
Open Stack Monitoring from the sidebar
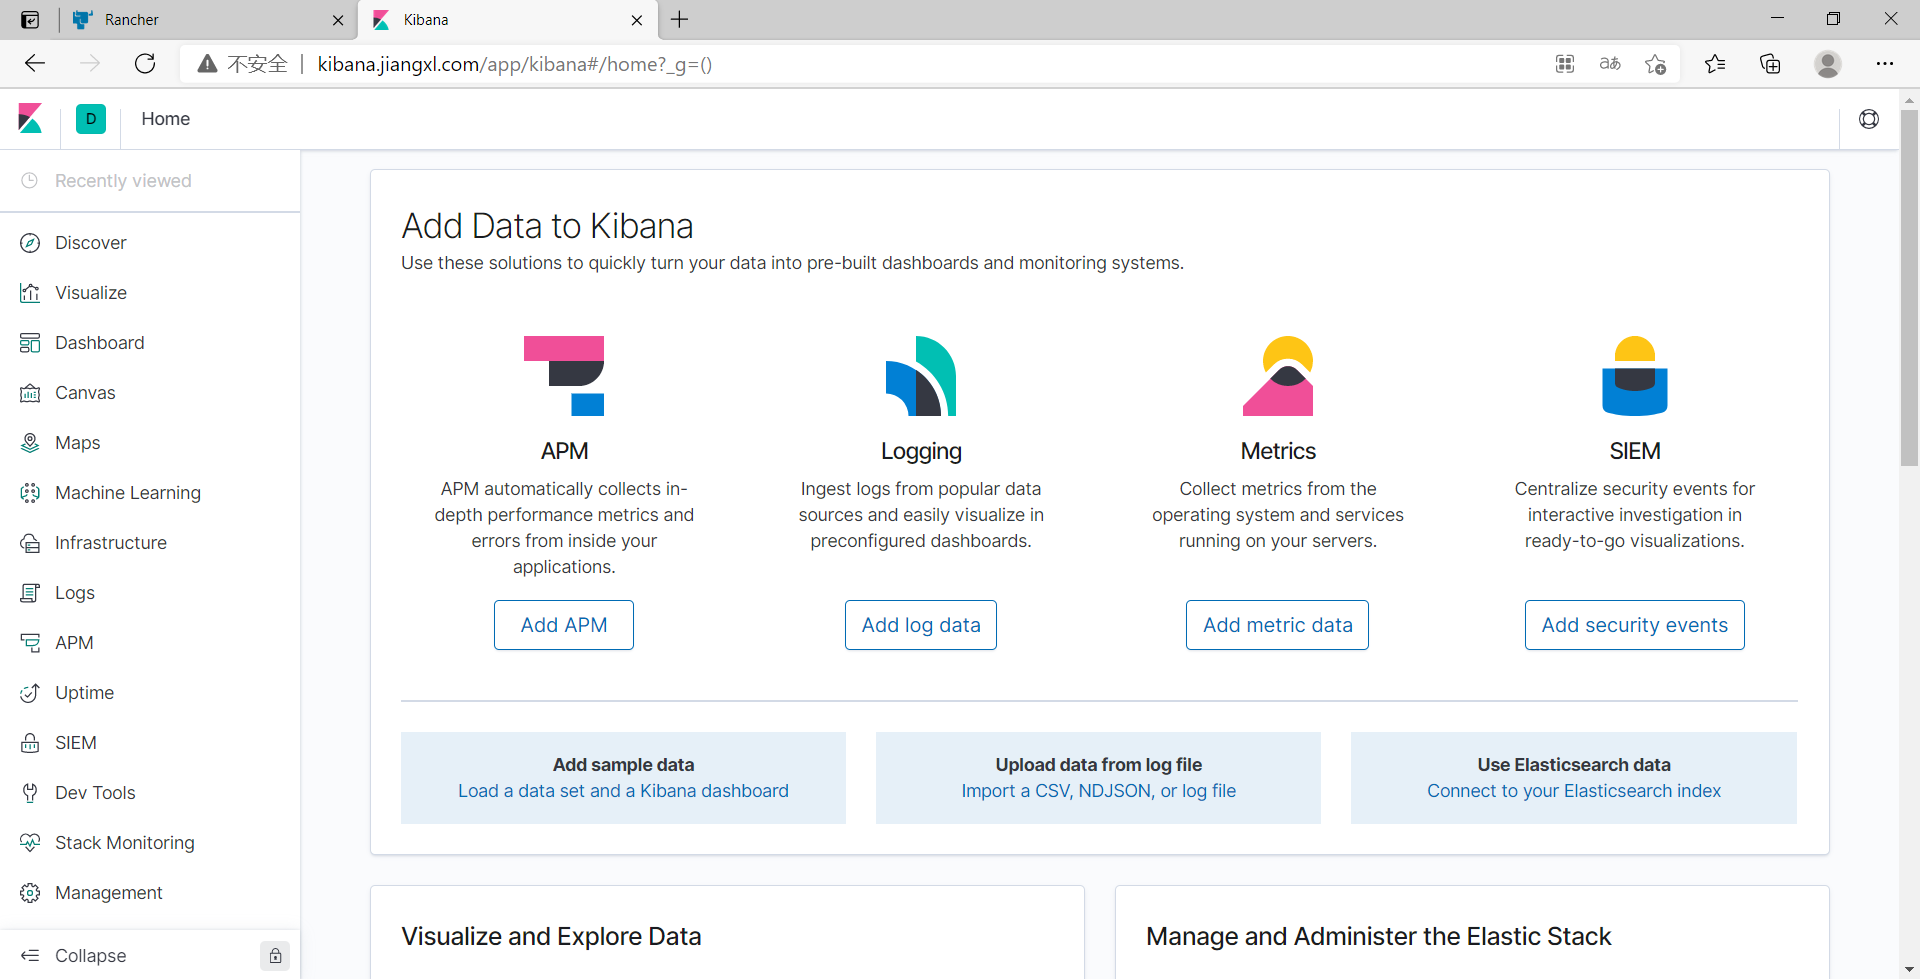pyautogui.click(x=125, y=843)
